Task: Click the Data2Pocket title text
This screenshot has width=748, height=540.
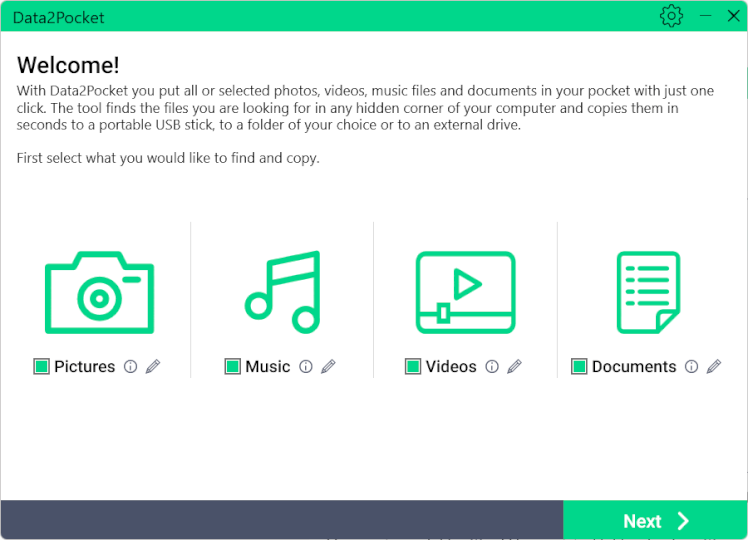Action: pyautogui.click(x=58, y=18)
